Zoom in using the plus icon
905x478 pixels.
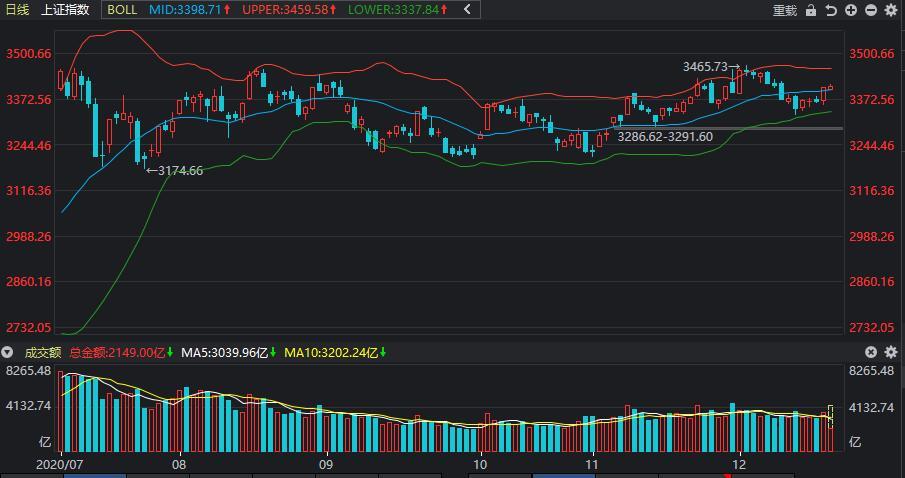pos(851,10)
